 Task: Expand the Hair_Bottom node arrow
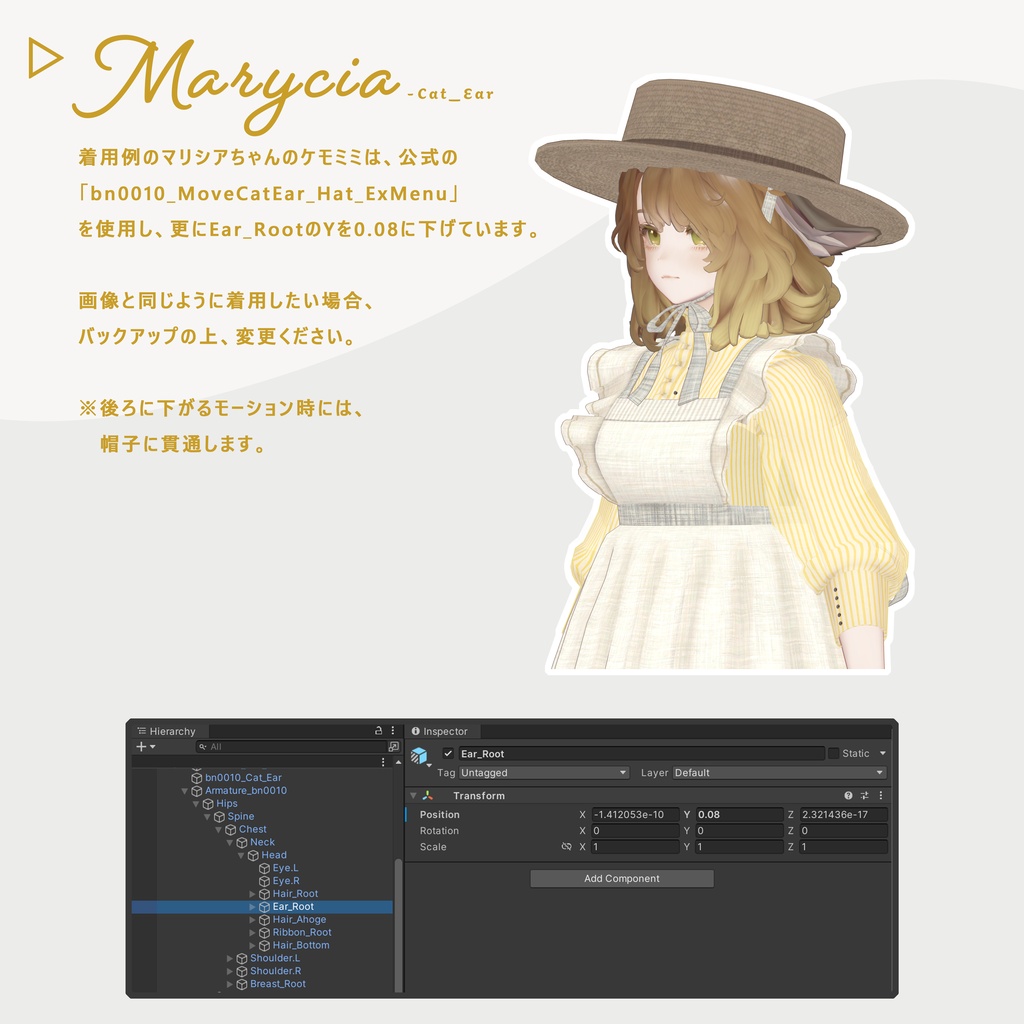tap(253, 946)
